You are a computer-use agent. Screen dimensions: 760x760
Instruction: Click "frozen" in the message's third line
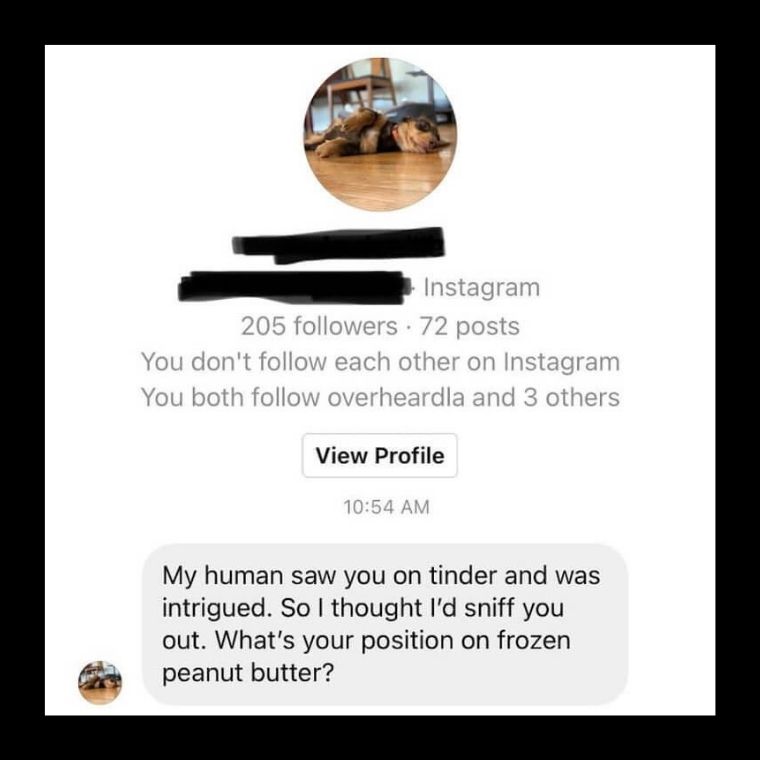click(534, 640)
